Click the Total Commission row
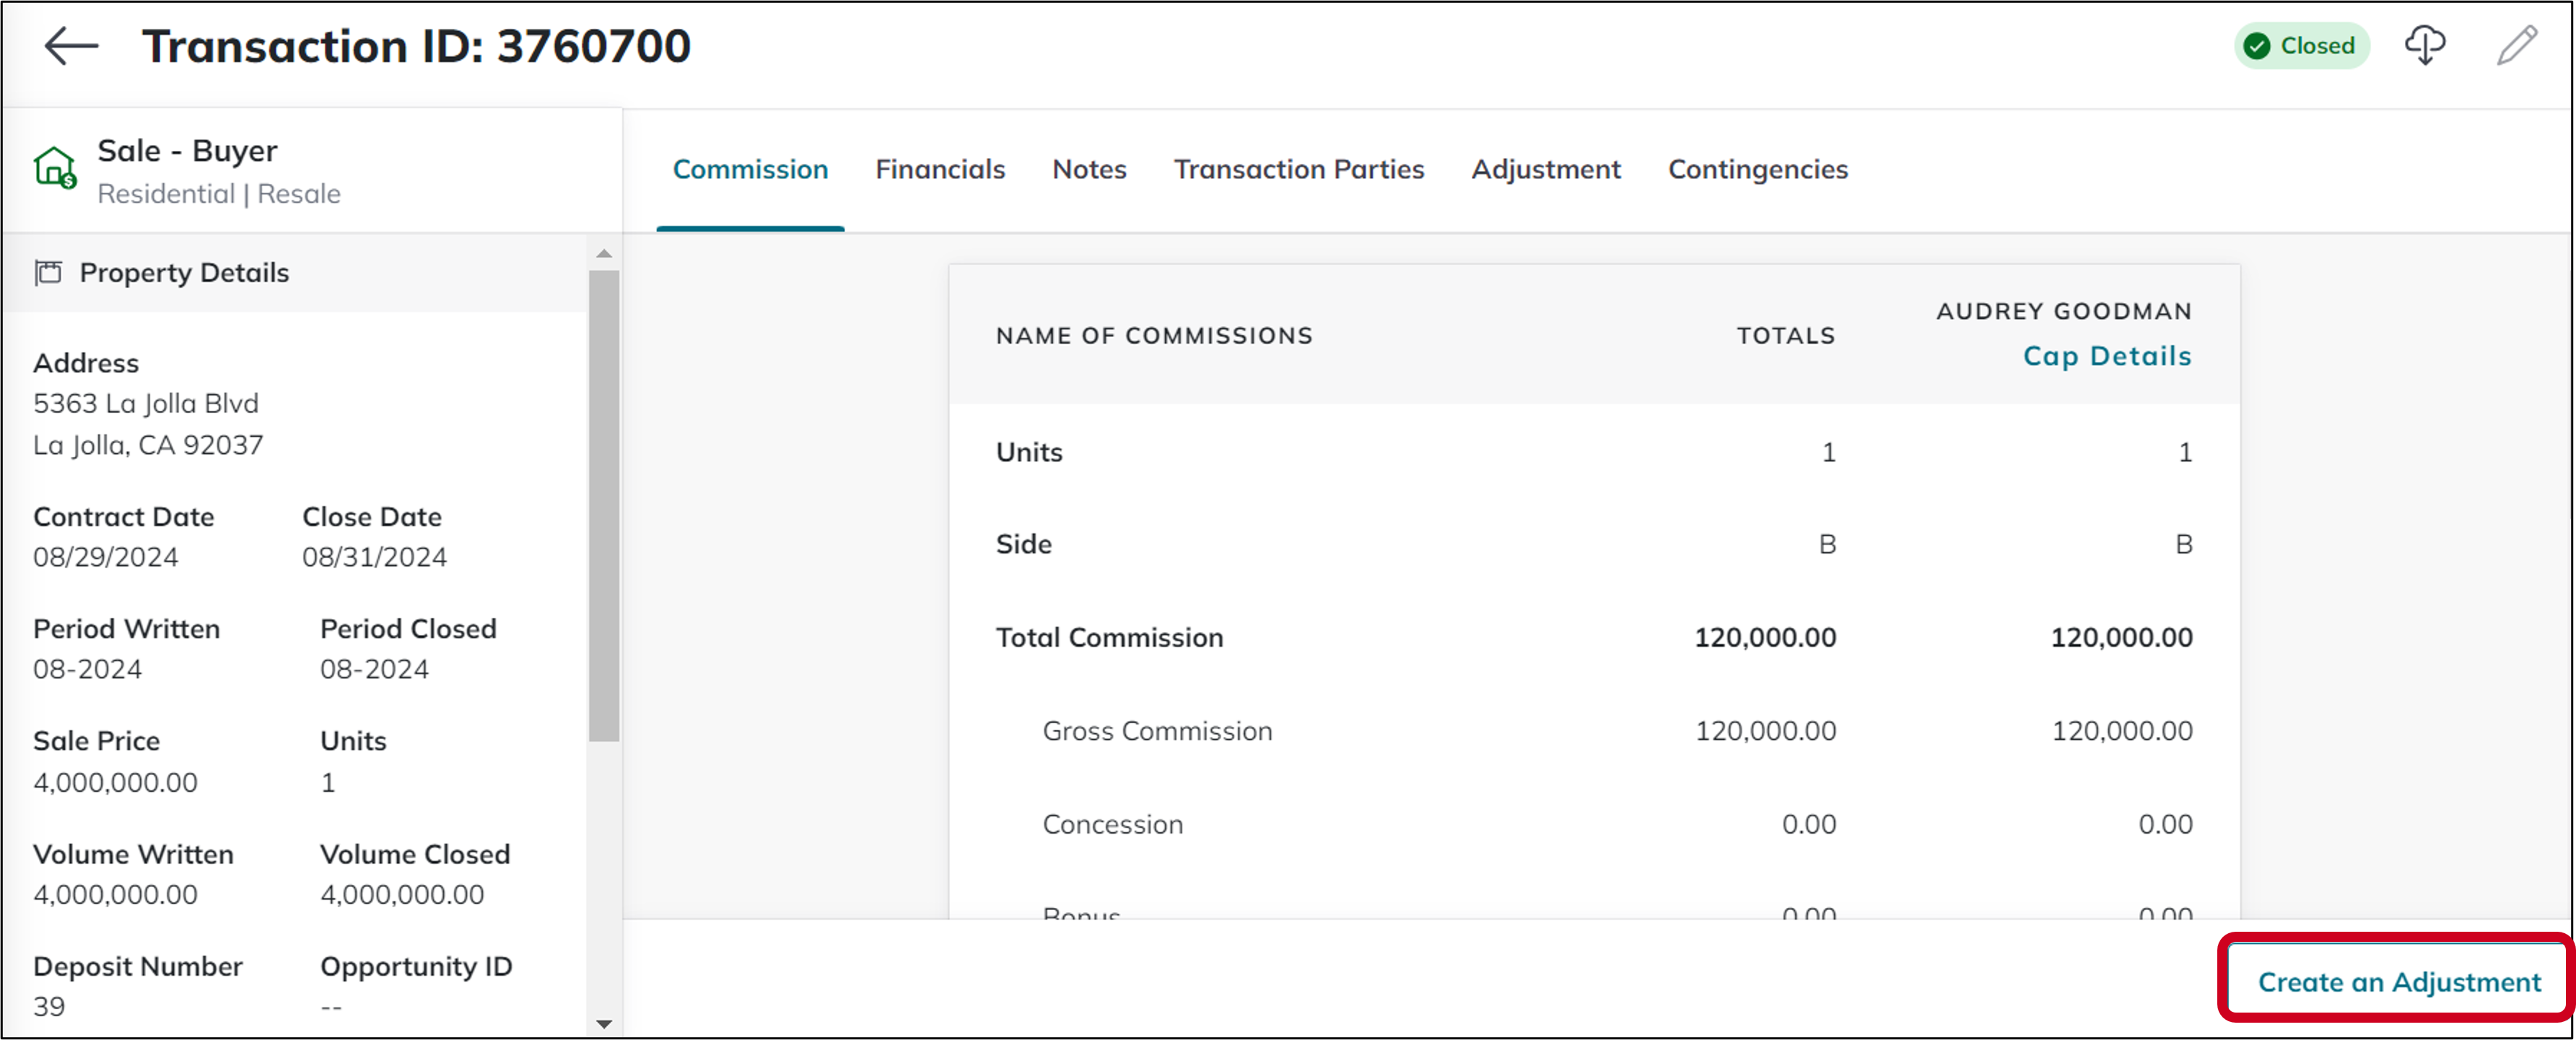The height and width of the screenshot is (1040, 2576). [1109, 638]
